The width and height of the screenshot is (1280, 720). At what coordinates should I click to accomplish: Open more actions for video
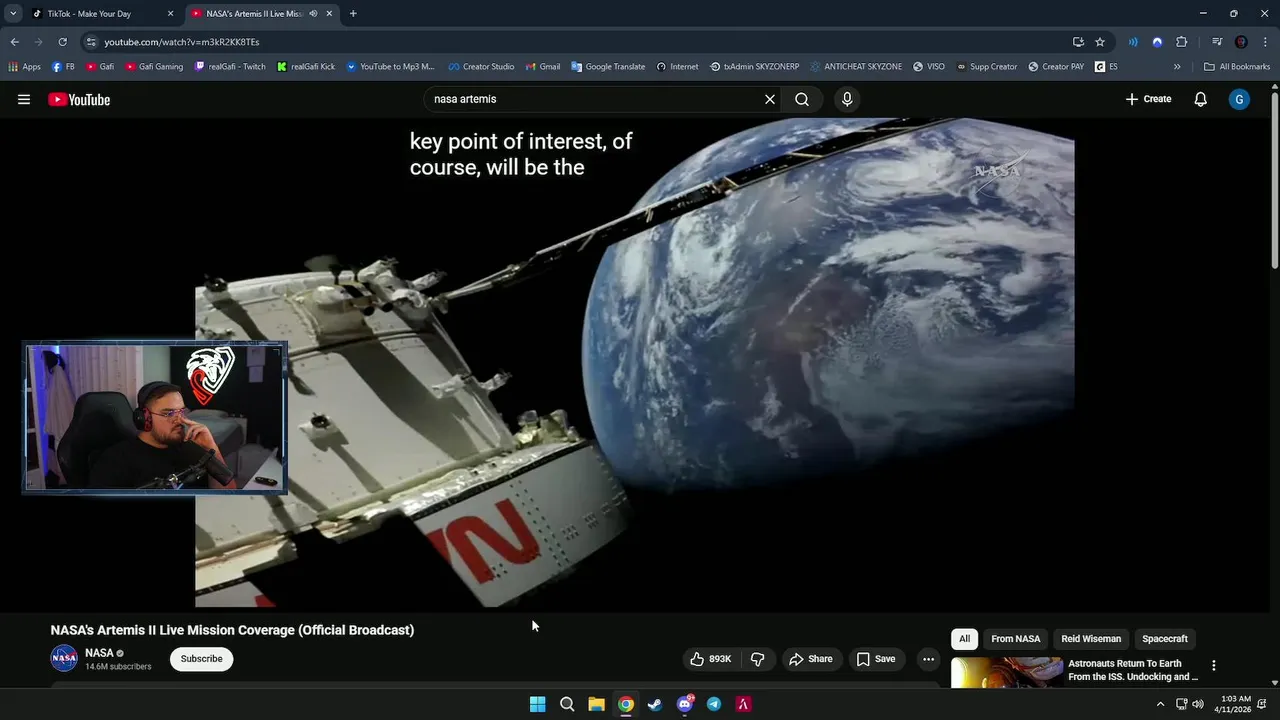tap(929, 659)
